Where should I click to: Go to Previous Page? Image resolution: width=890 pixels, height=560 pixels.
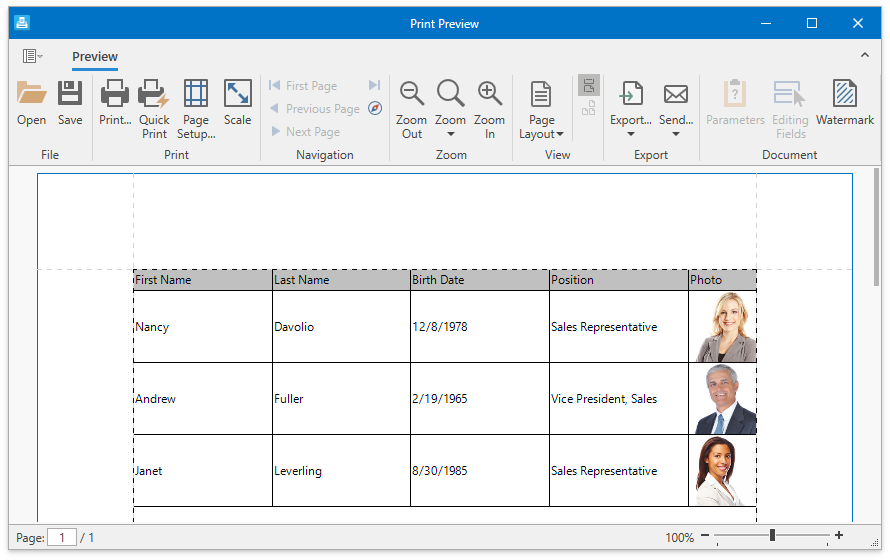pyautogui.click(x=314, y=108)
